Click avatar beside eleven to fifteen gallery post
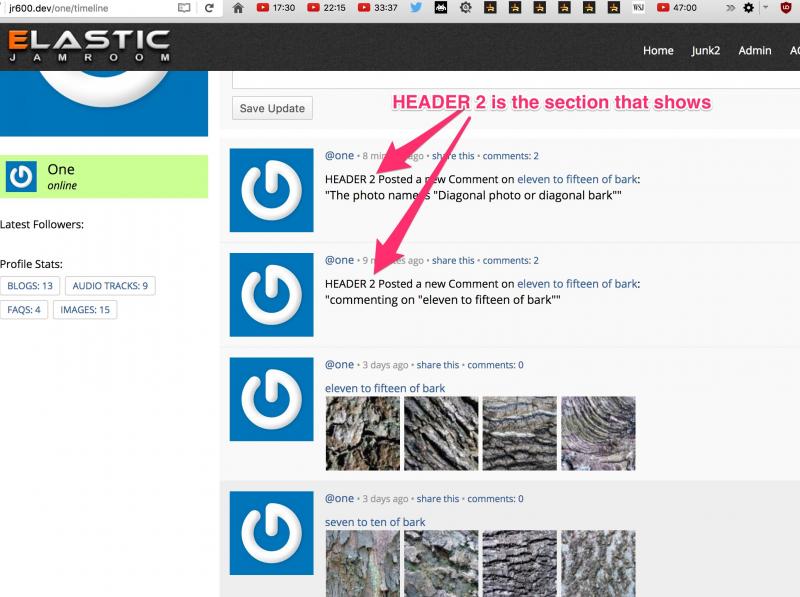The width and height of the screenshot is (800, 597). pyautogui.click(x=271, y=399)
